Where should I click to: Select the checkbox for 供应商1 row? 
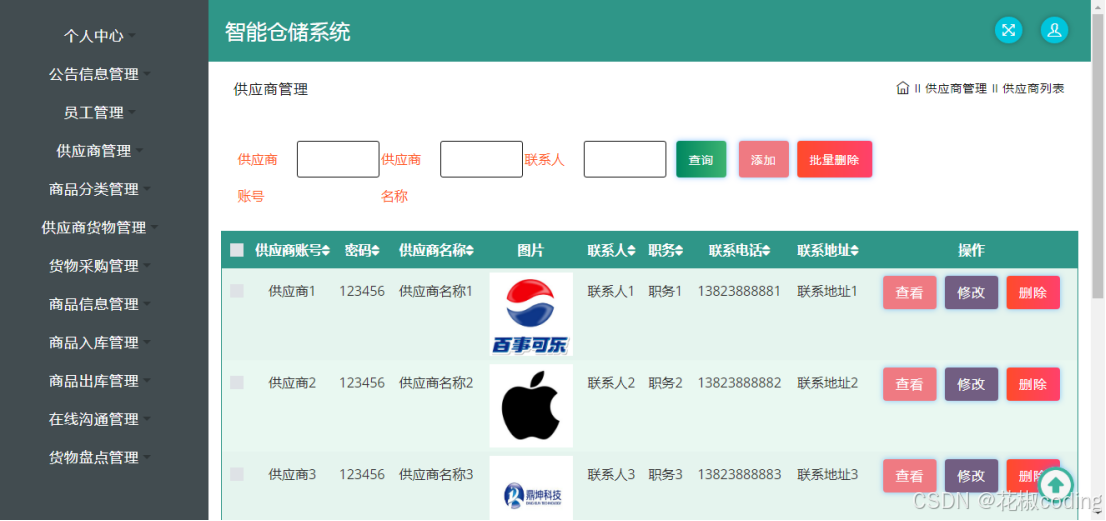tap(237, 291)
